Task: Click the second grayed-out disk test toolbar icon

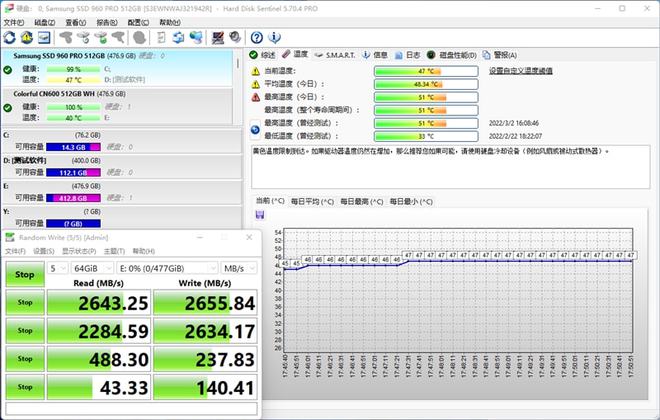Action: click(x=83, y=37)
